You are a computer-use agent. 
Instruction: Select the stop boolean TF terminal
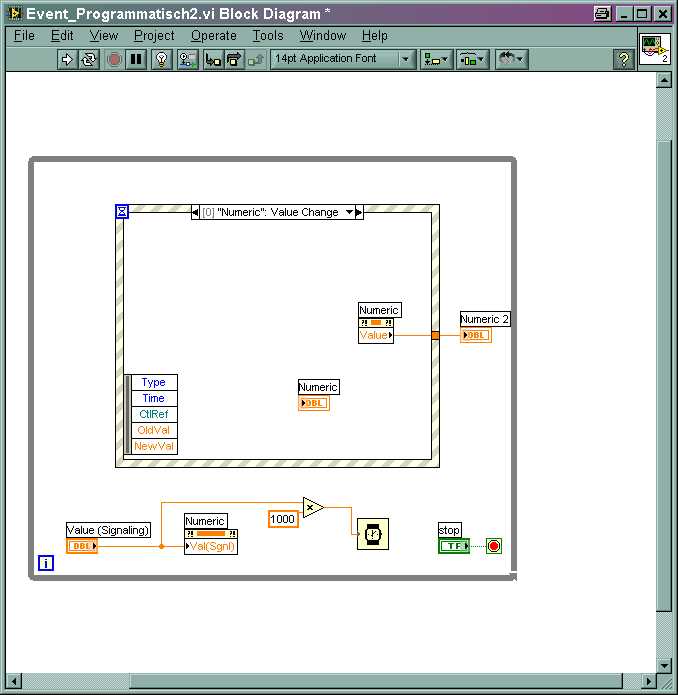pos(454,546)
